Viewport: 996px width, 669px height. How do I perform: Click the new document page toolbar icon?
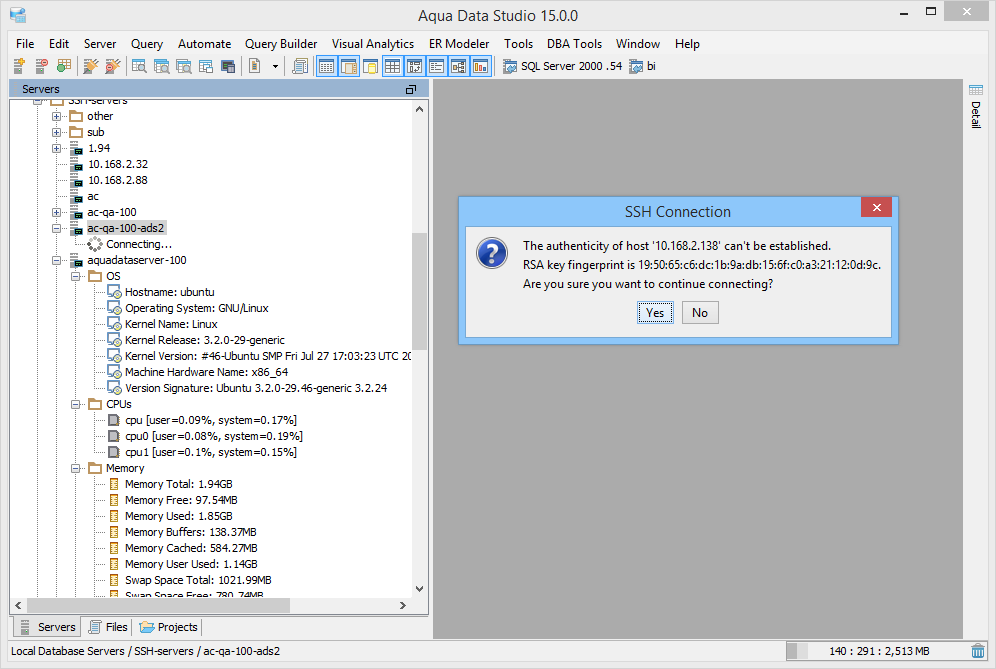point(255,66)
